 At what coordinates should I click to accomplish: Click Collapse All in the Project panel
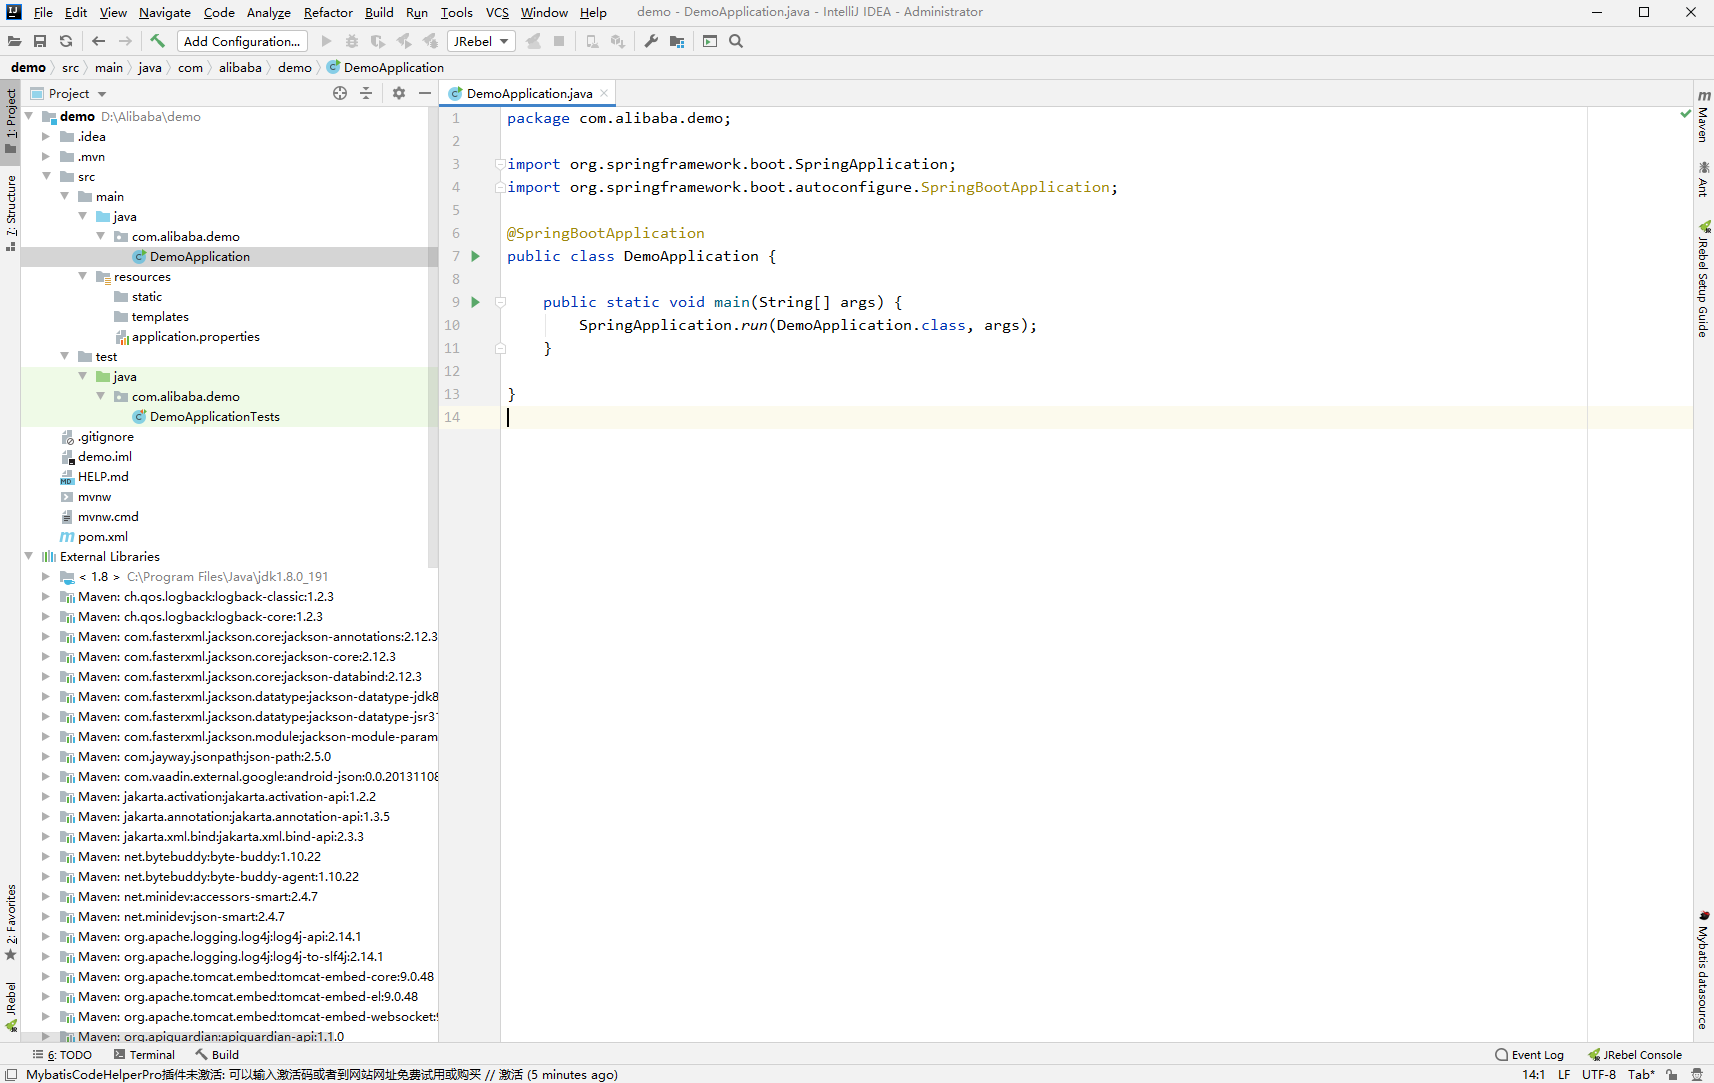coord(366,92)
